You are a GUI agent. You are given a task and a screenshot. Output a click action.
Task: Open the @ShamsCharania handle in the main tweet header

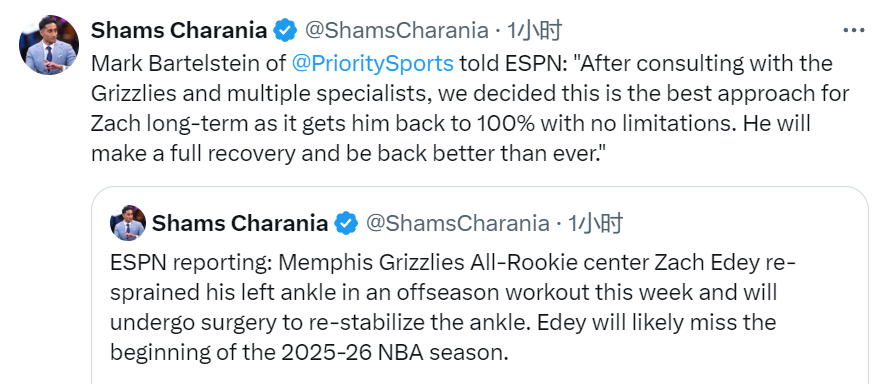pyautogui.click(x=396, y=30)
